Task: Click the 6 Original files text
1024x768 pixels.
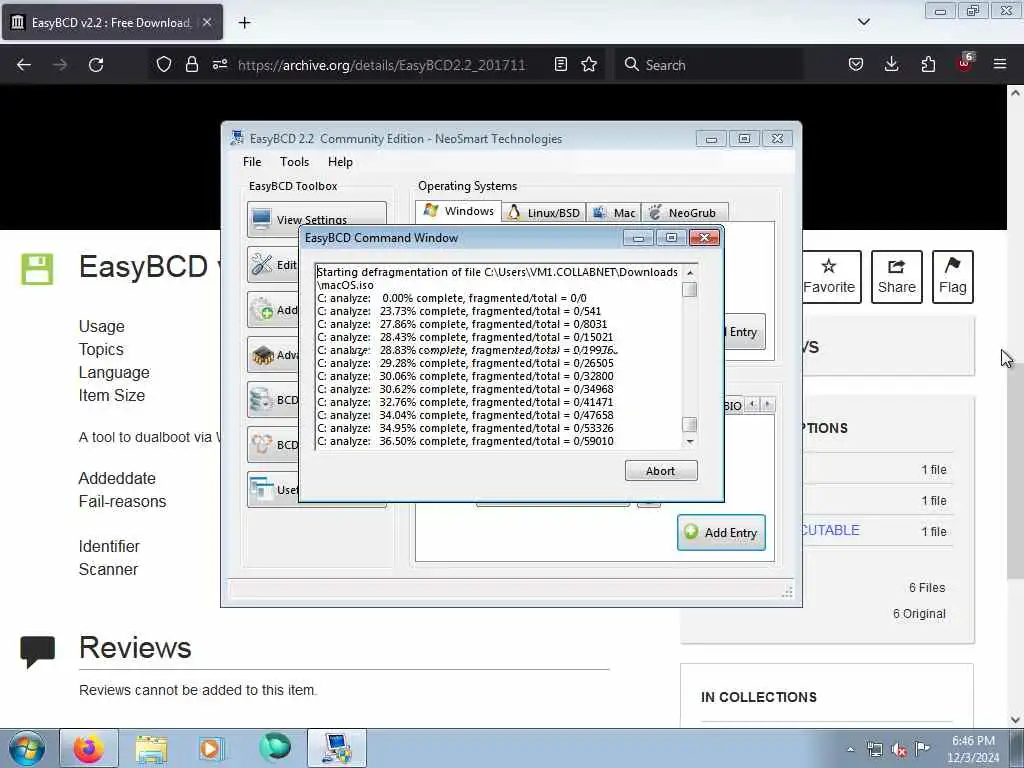Action: tap(919, 614)
